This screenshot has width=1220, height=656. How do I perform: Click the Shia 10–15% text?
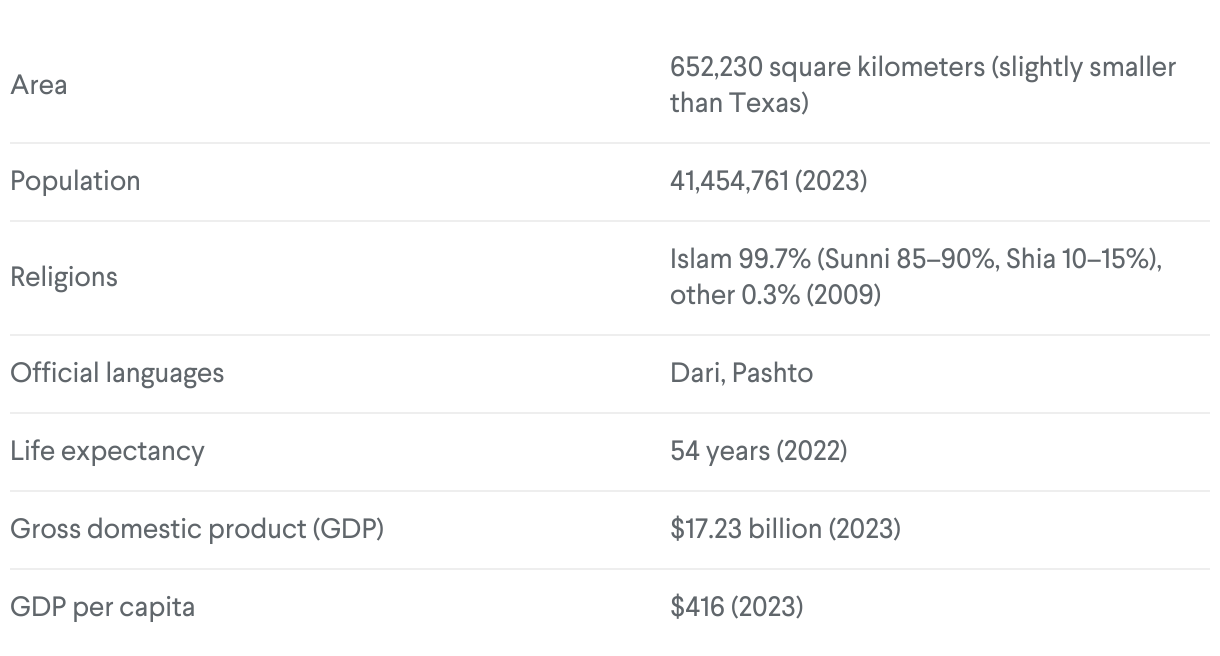[1079, 260]
